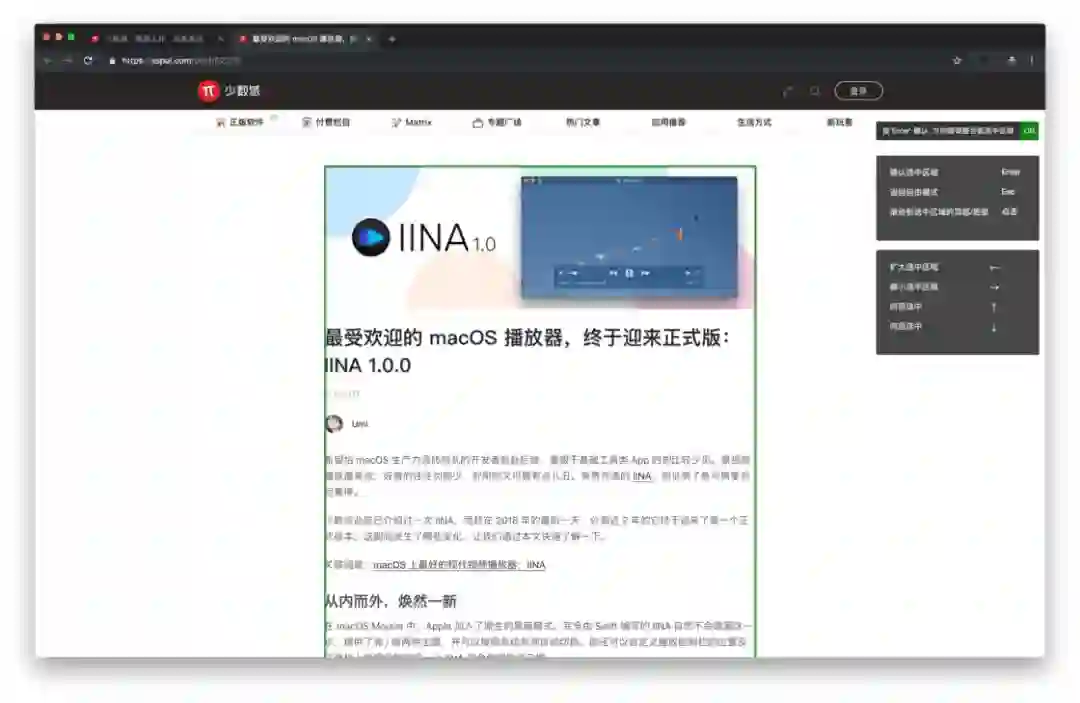Click the hint banner text left of OK
The width and height of the screenshot is (1080, 703).
[948, 131]
